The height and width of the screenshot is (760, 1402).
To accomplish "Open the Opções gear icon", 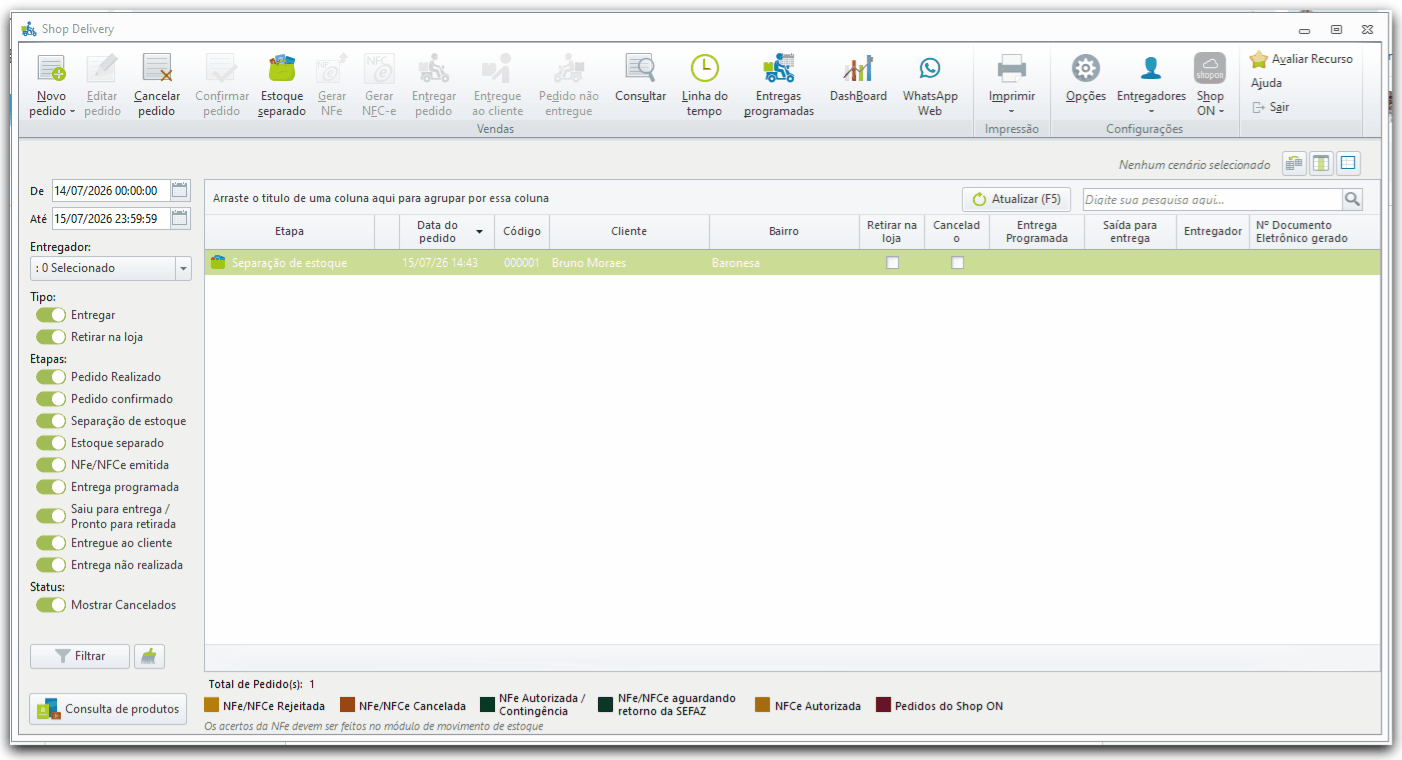I will tap(1086, 68).
